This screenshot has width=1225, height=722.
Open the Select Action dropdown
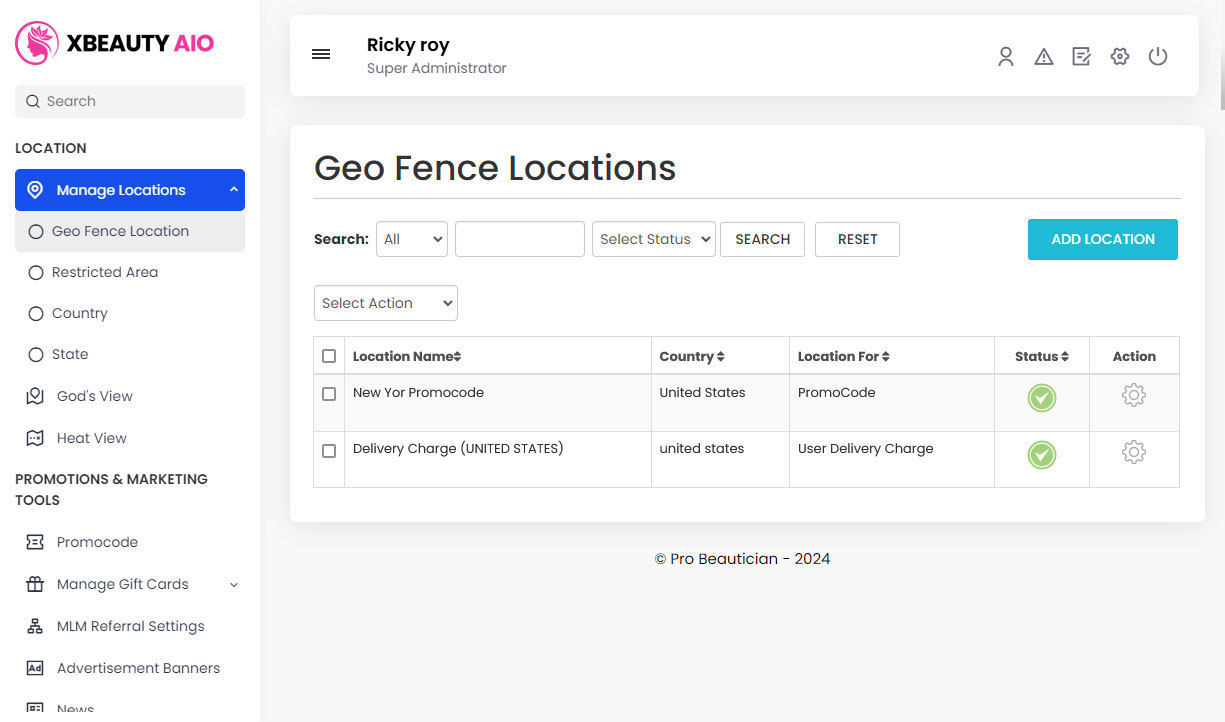[x=385, y=303]
